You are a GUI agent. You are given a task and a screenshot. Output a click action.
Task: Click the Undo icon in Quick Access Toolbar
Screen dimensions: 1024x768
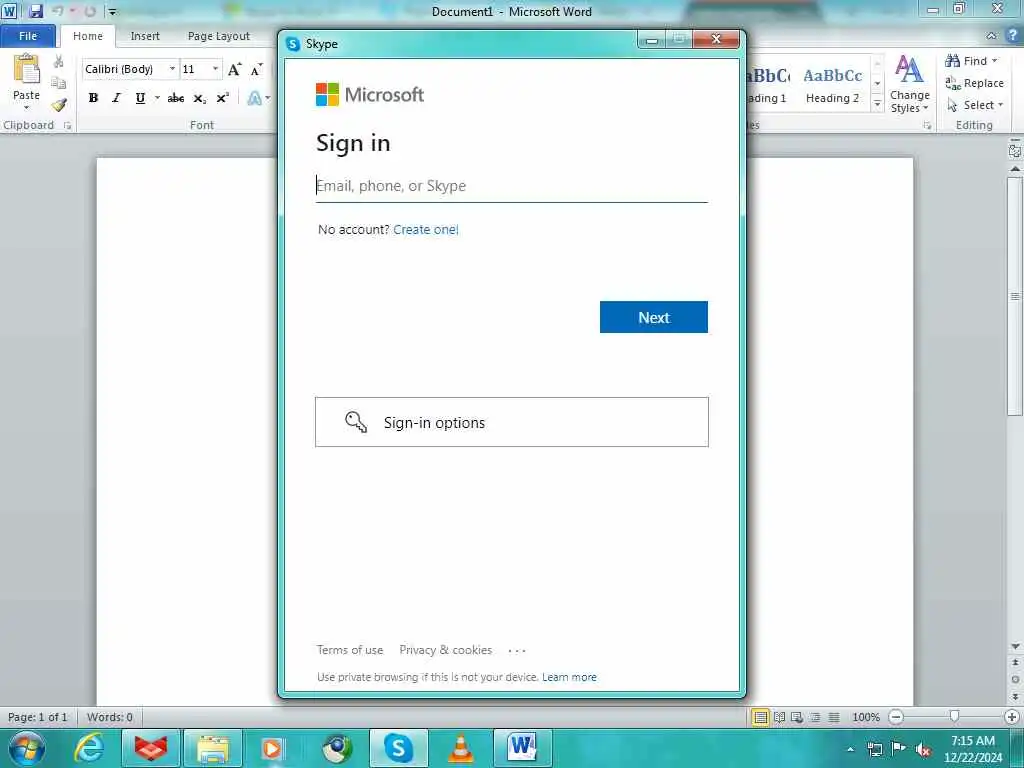pyautogui.click(x=57, y=11)
